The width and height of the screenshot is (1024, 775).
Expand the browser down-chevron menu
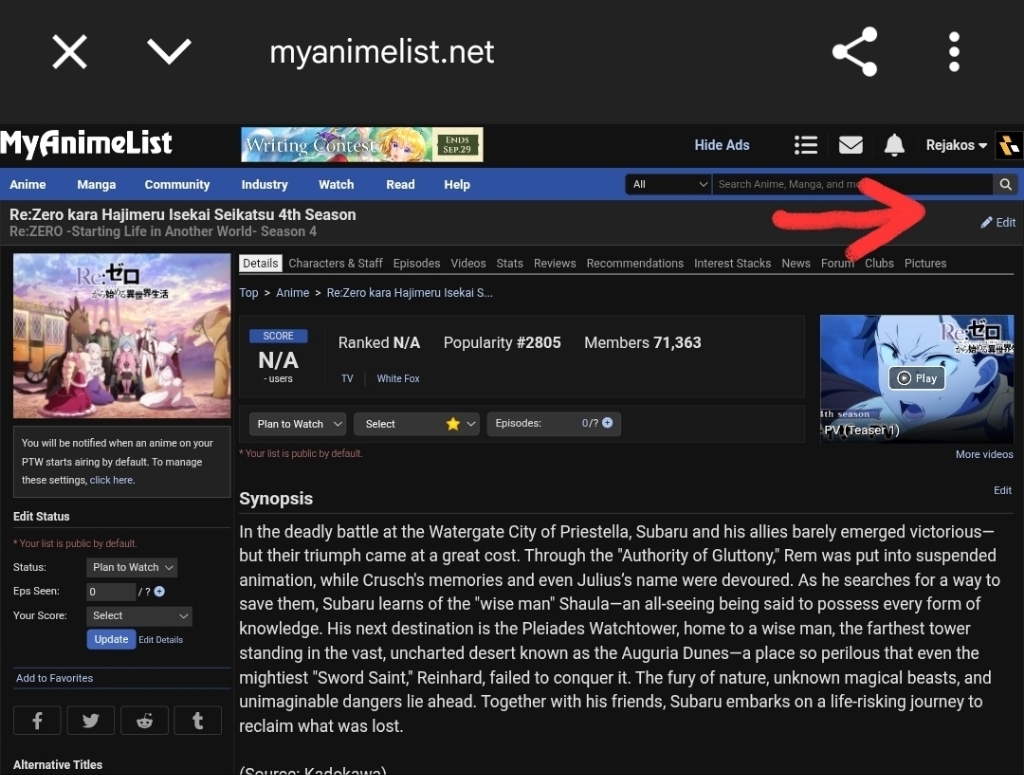click(x=169, y=52)
